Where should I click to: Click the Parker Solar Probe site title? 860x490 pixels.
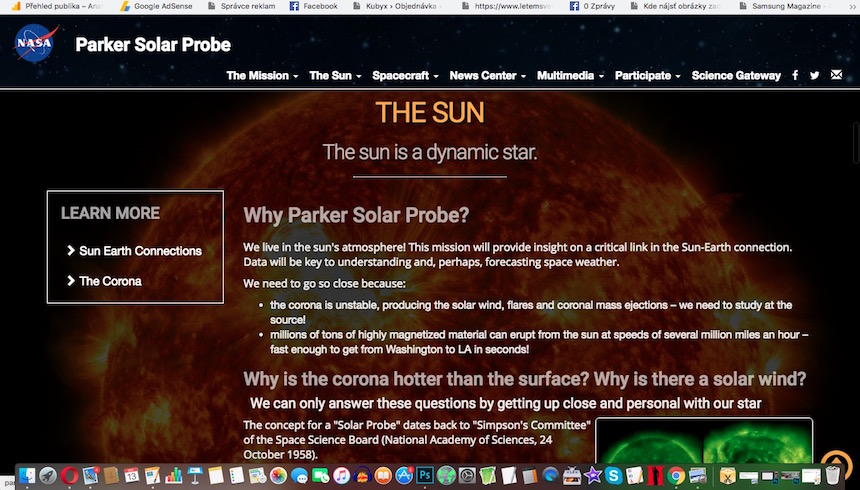click(153, 44)
